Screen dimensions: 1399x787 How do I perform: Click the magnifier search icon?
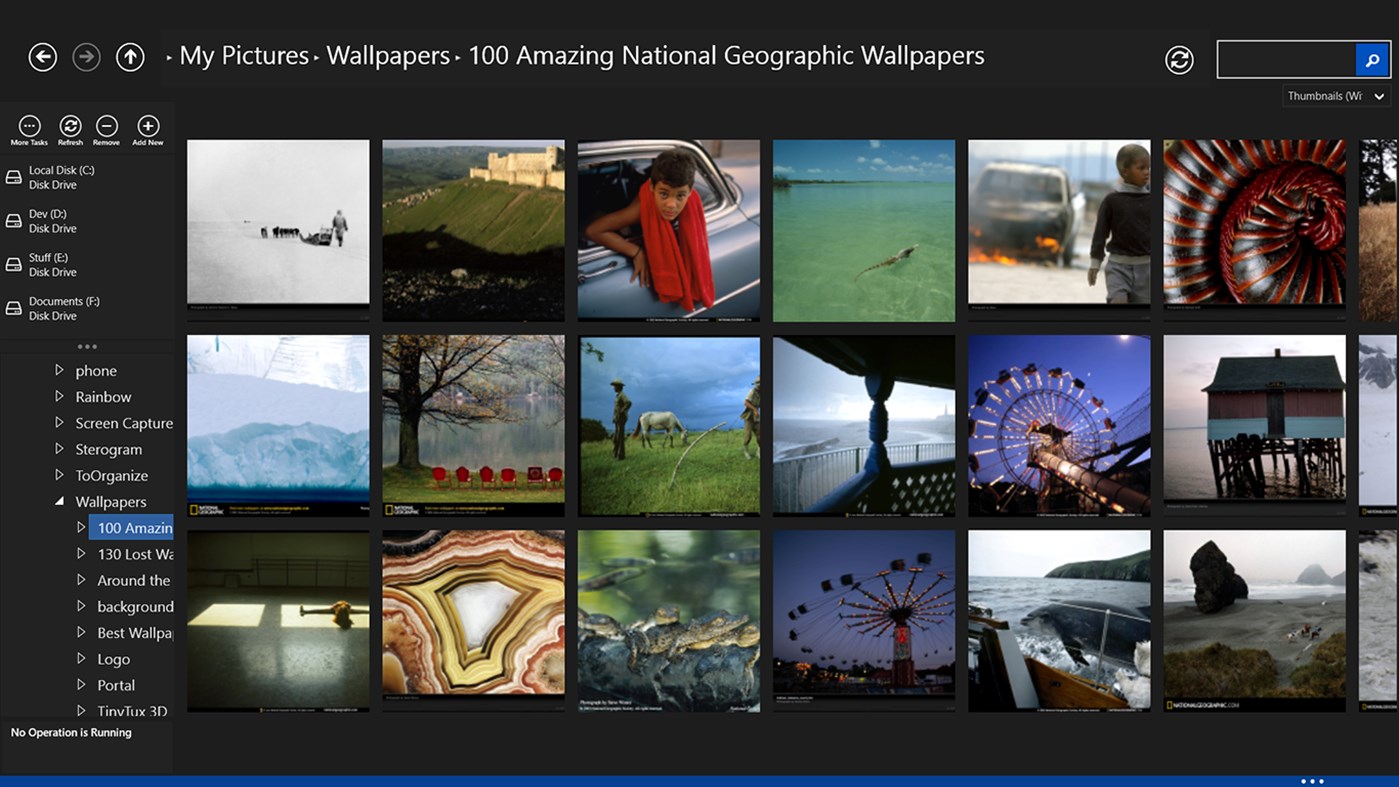(x=1372, y=59)
